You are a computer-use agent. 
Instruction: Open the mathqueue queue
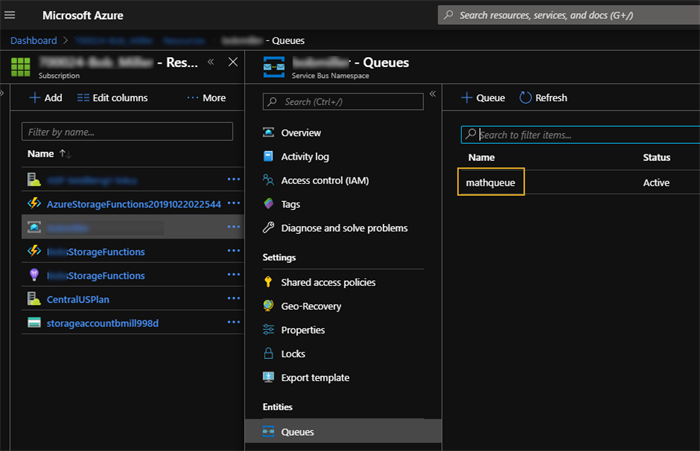click(x=491, y=183)
